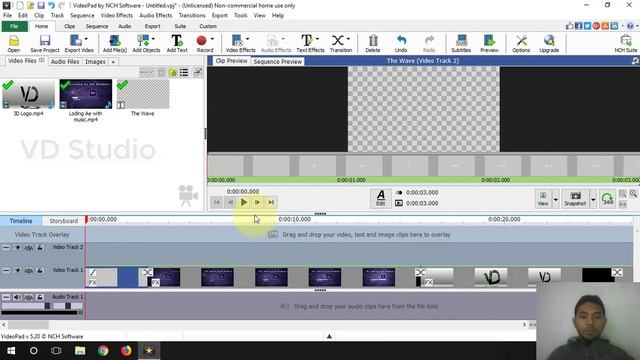The image size is (640, 360).
Task: Mute Audio Track 1 speaker icon
Action: (17, 297)
